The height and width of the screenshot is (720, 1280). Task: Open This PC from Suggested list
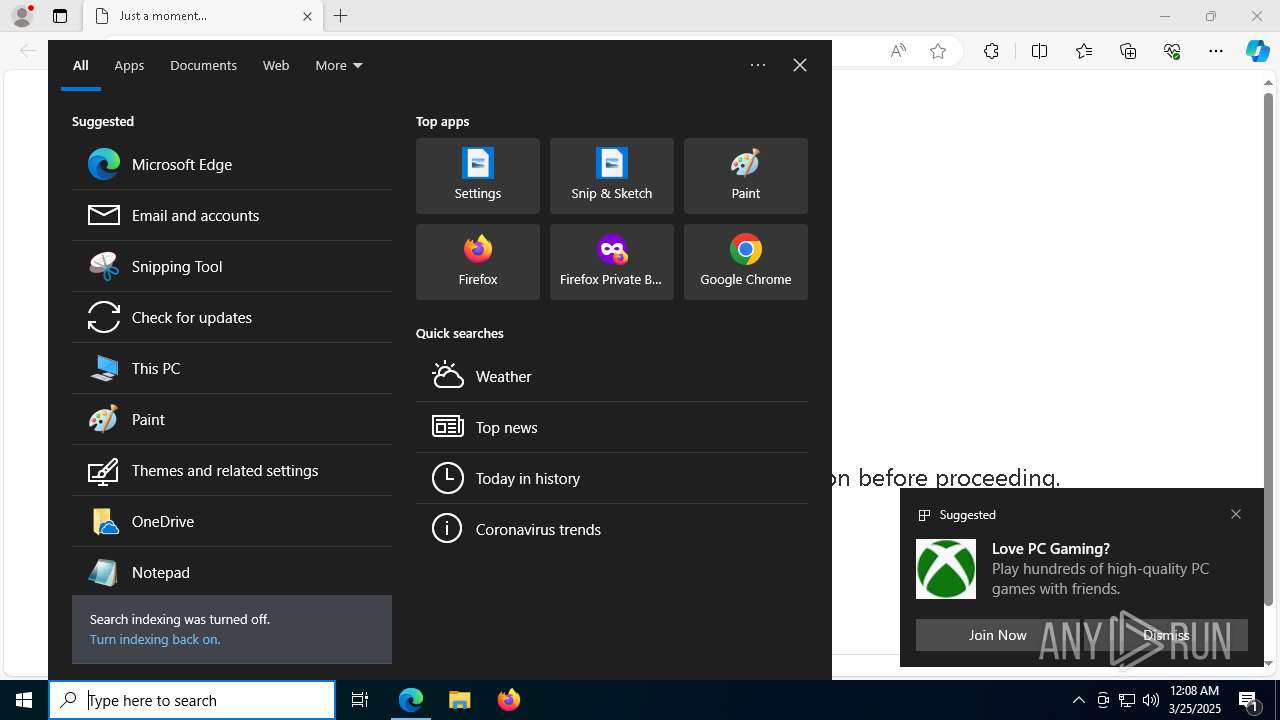pos(231,368)
